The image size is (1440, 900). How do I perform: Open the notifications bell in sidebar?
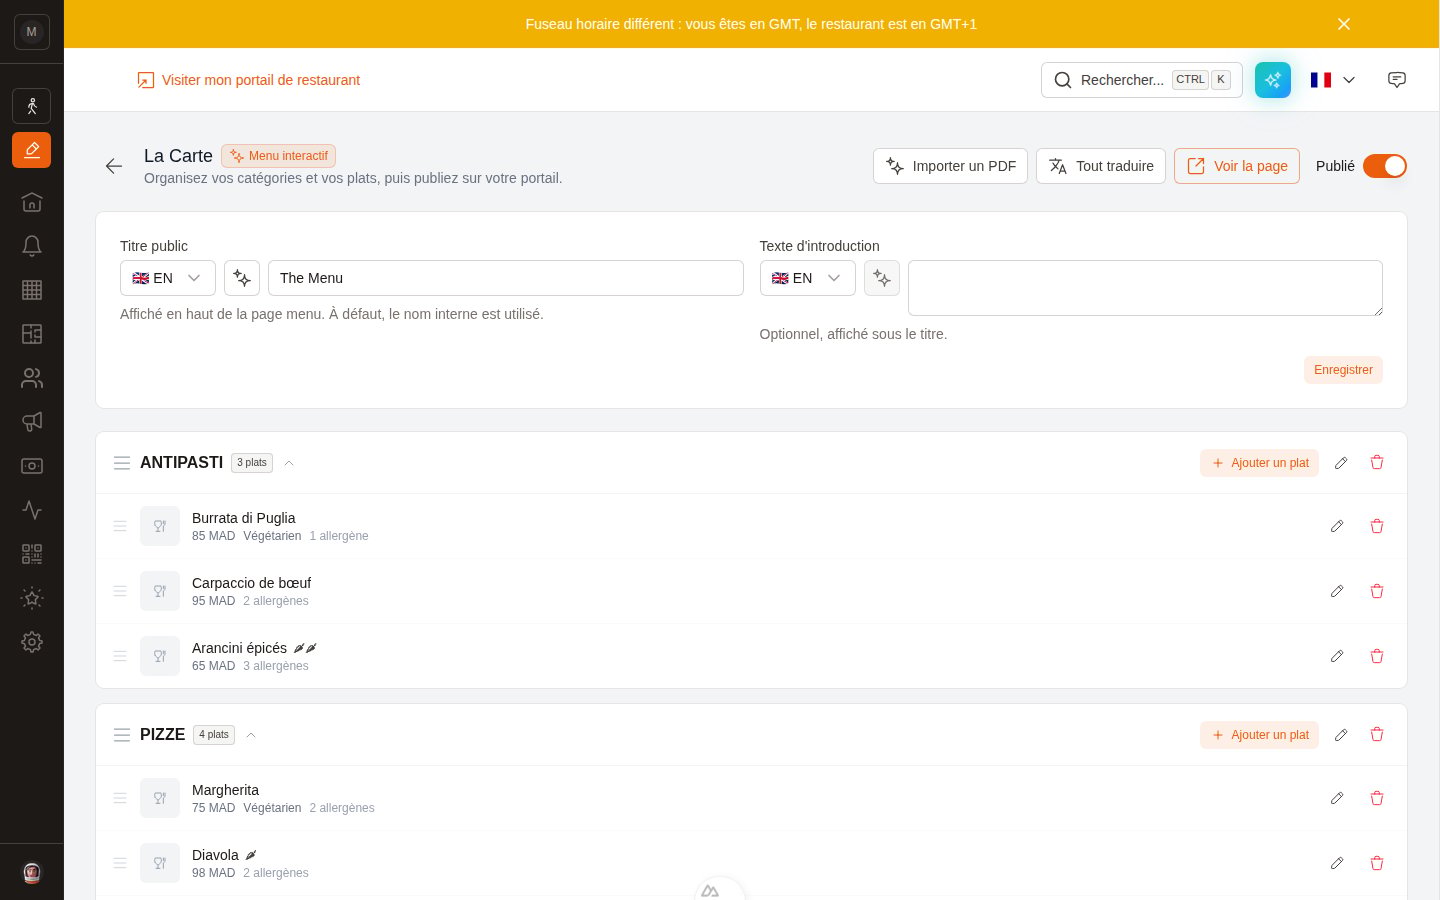(32, 246)
